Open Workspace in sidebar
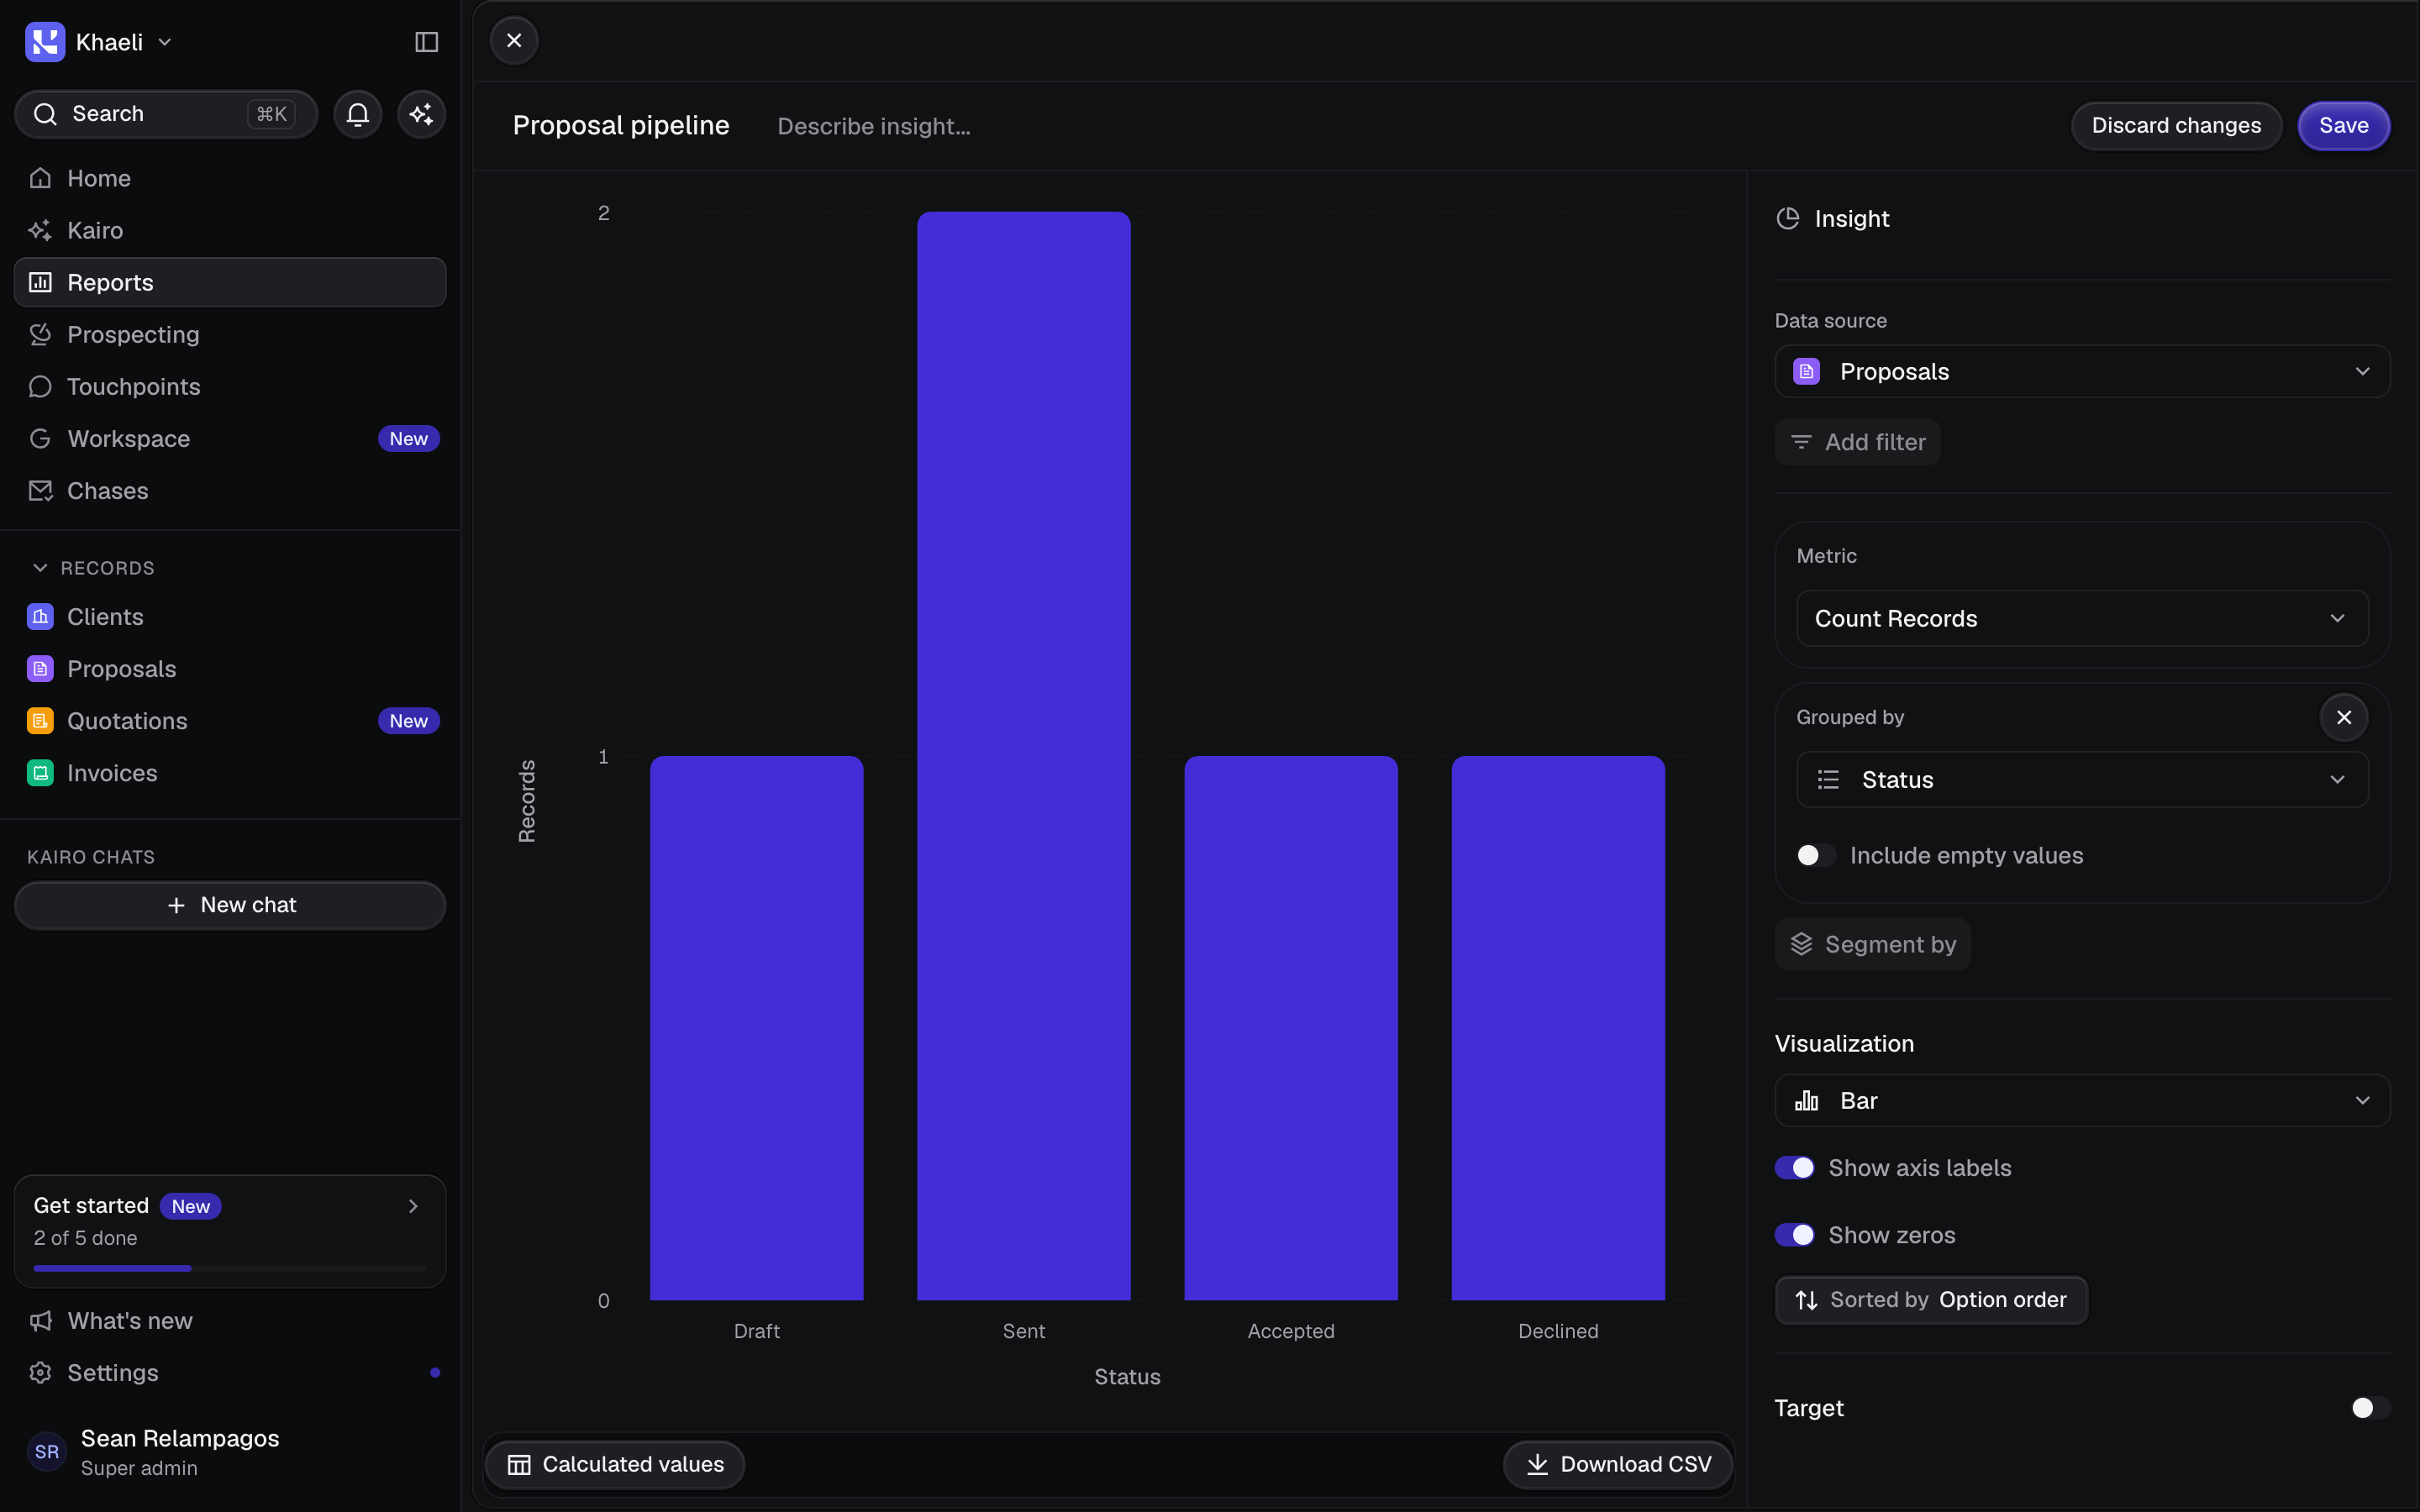This screenshot has height=1512, width=2420. pos(230,439)
